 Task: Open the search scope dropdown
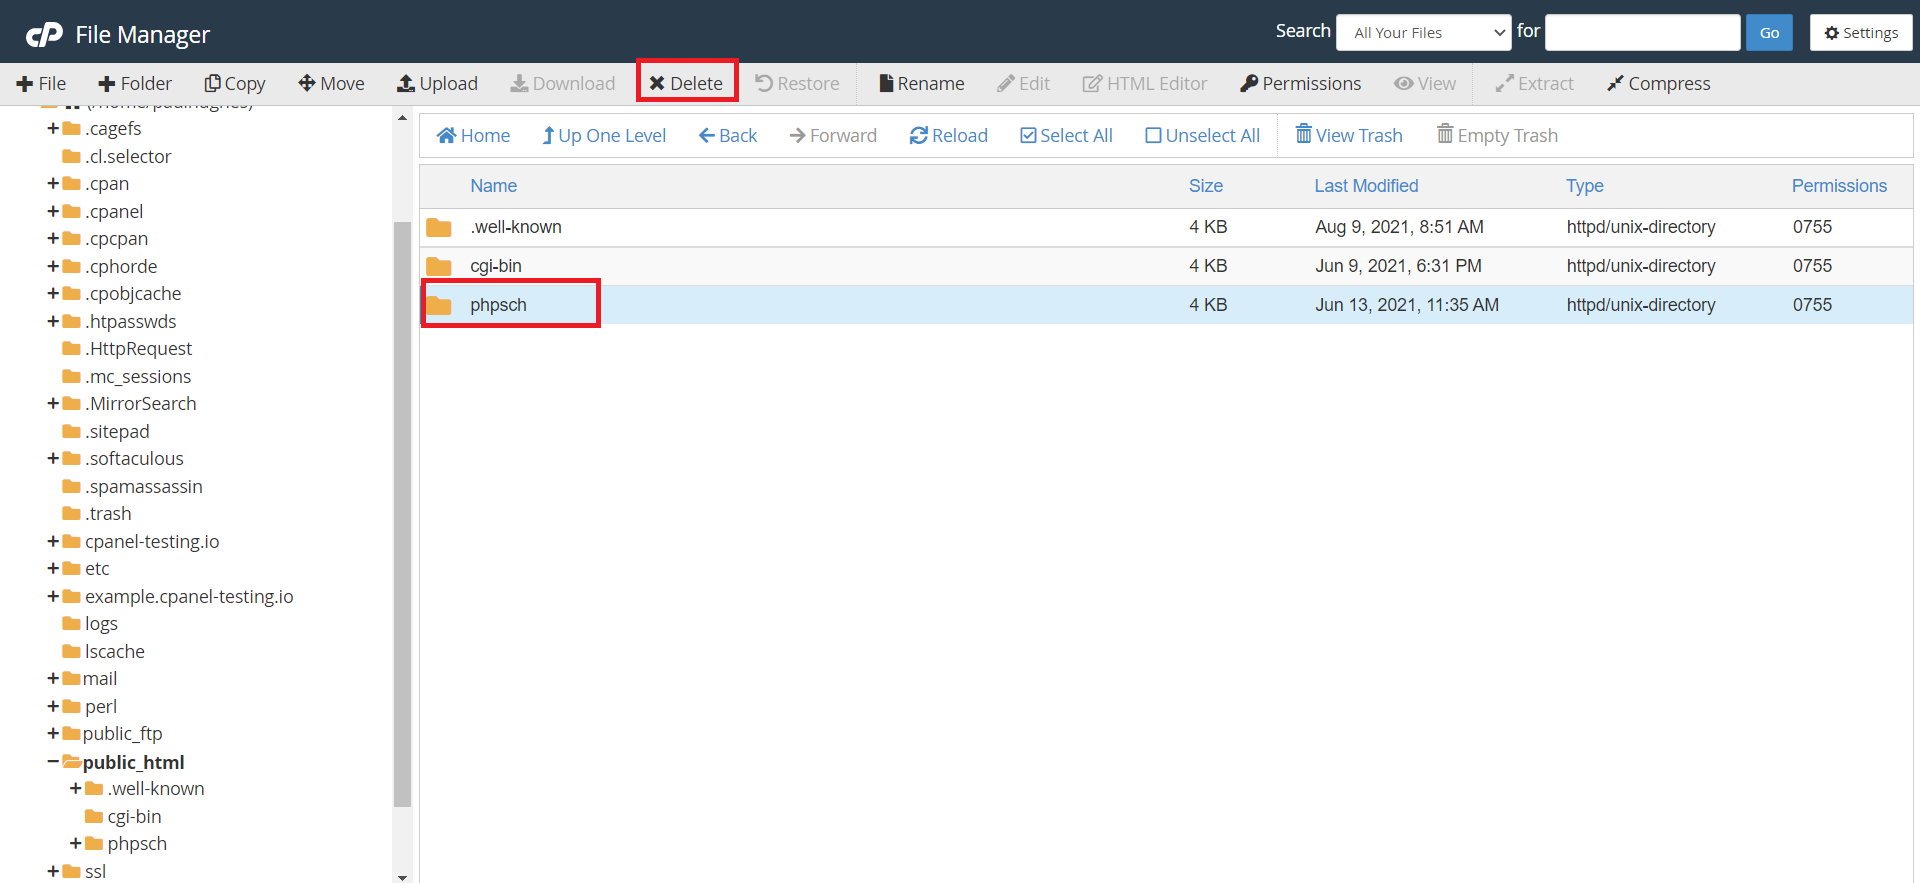tap(1423, 33)
